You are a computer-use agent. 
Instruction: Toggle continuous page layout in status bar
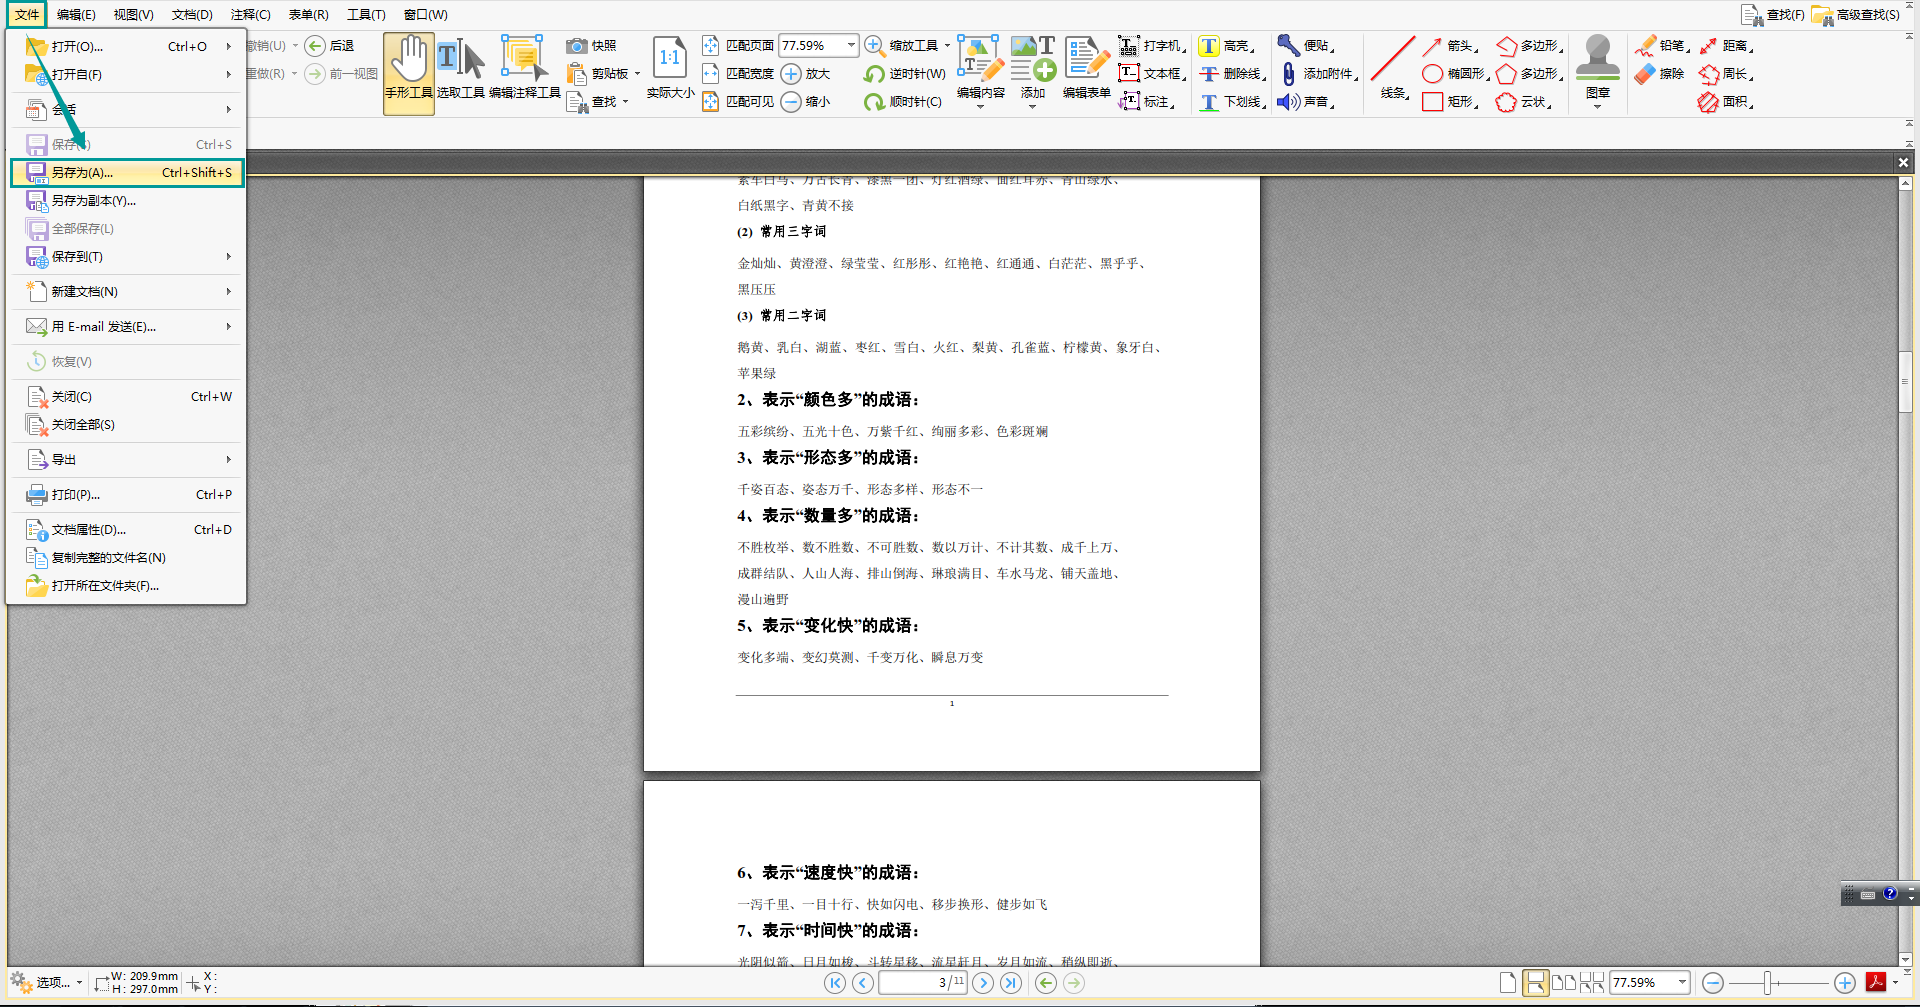pos(1535,983)
